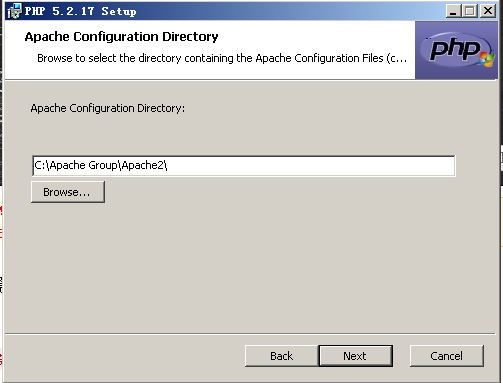The image size is (503, 383).
Task: Click the PHP logo in the banner
Action: click(456, 50)
